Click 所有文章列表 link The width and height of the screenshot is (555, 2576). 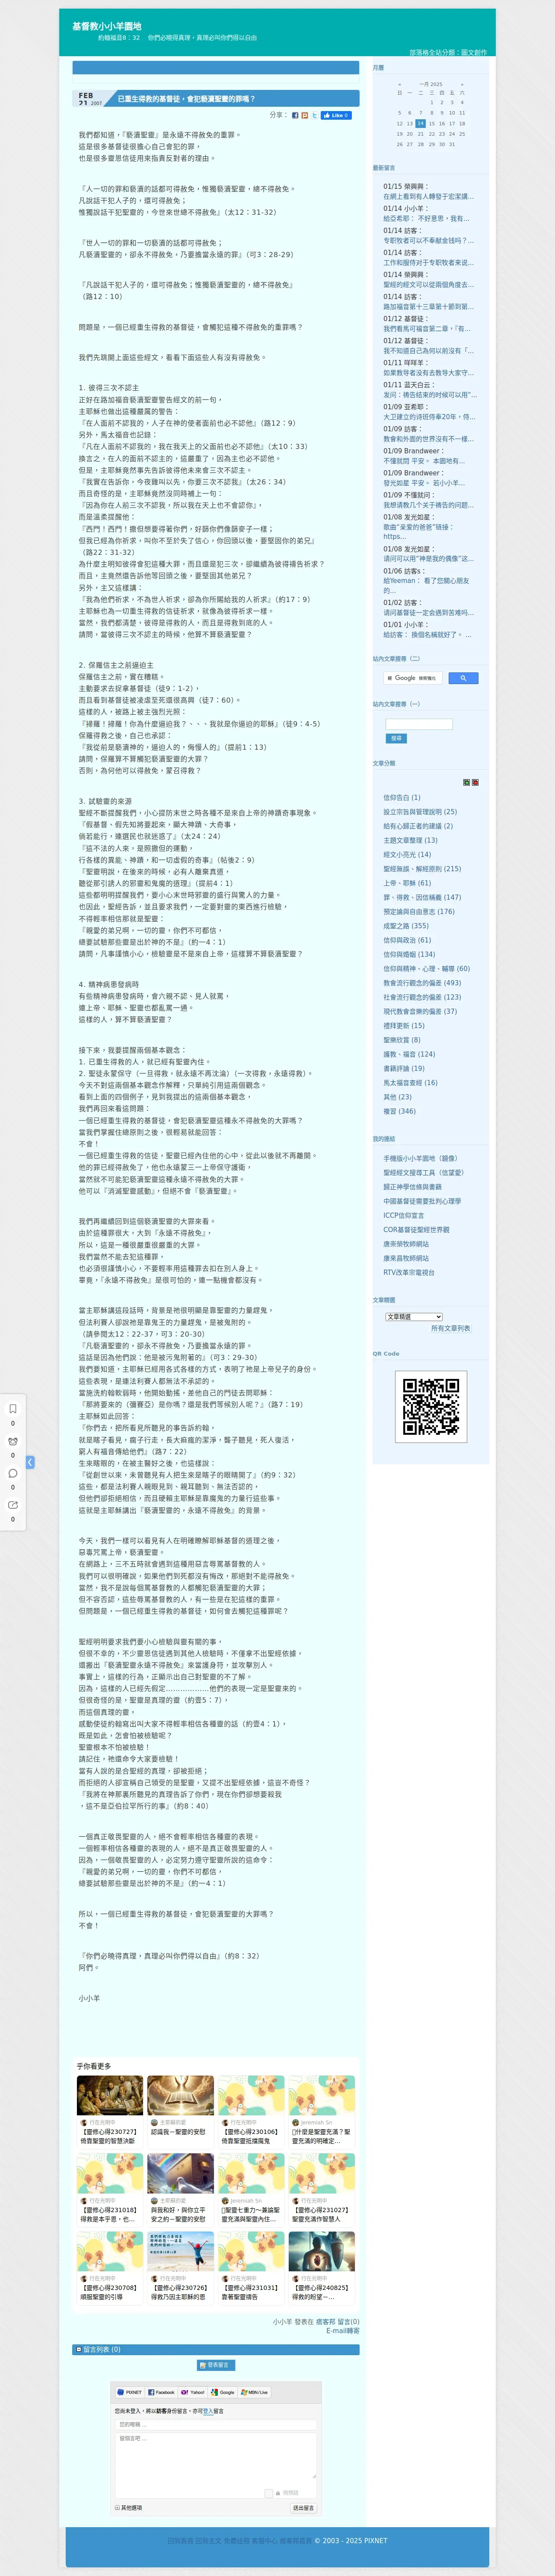(450, 1329)
